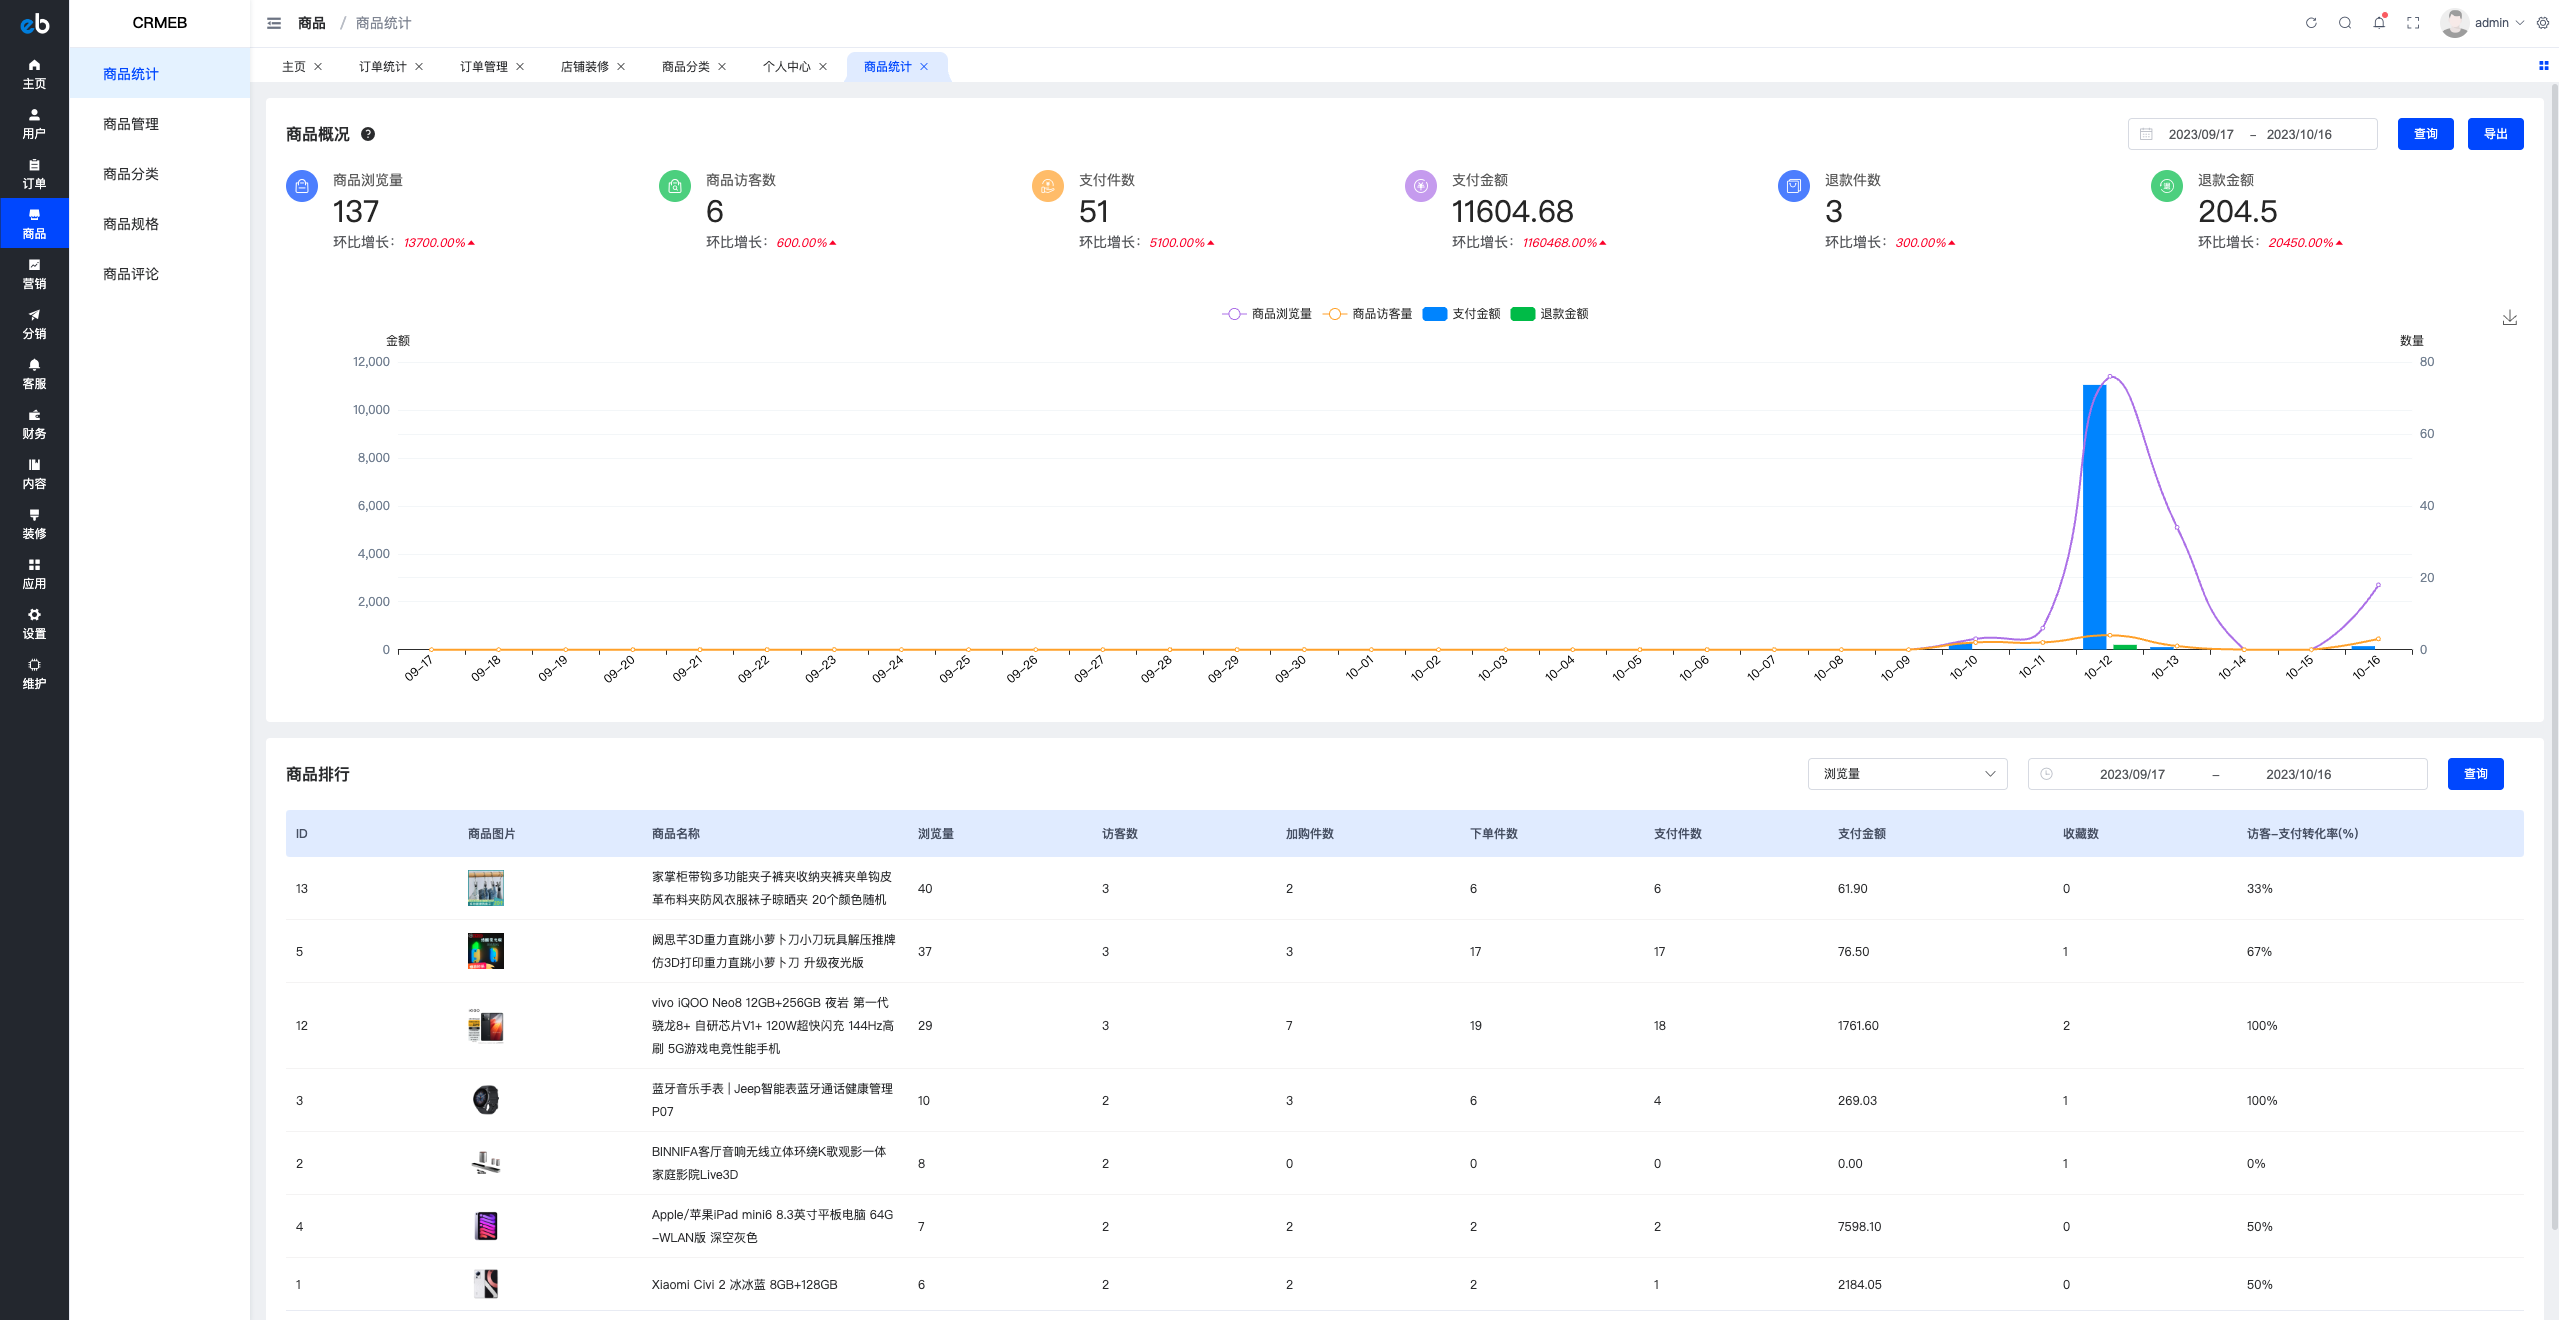Switch to the 订单管理 tab
The width and height of the screenshot is (2559, 1320).
tap(483, 67)
